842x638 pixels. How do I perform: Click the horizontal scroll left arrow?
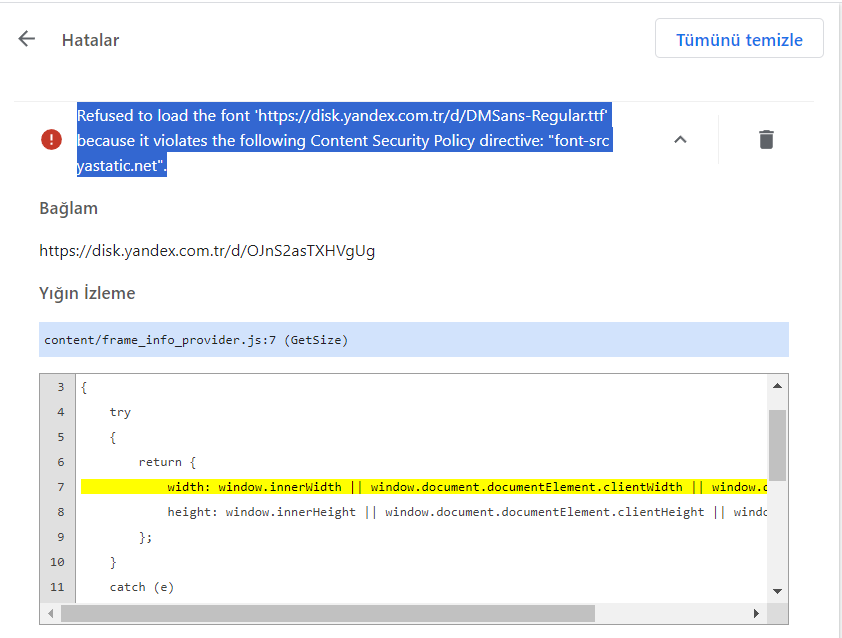(x=50, y=613)
